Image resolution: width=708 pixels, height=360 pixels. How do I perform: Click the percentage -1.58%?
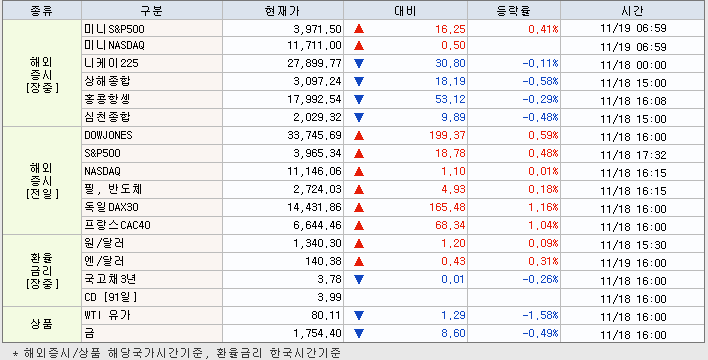tap(540, 315)
